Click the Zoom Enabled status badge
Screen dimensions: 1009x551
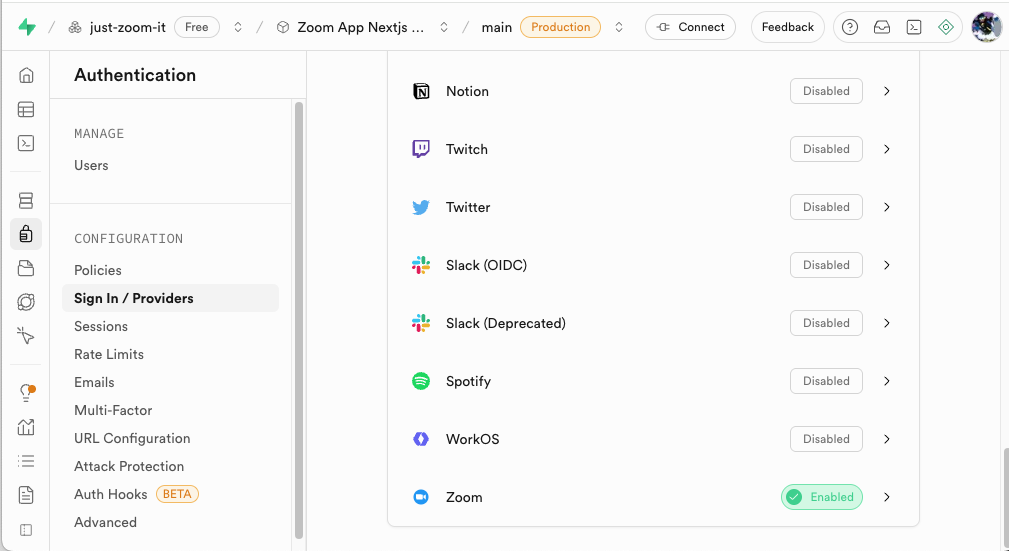tap(822, 497)
